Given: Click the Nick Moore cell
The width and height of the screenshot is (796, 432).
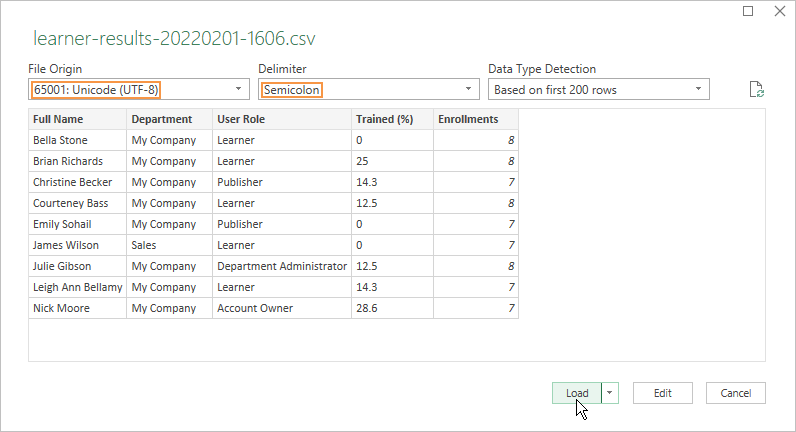Looking at the screenshot, I should 78,308.
